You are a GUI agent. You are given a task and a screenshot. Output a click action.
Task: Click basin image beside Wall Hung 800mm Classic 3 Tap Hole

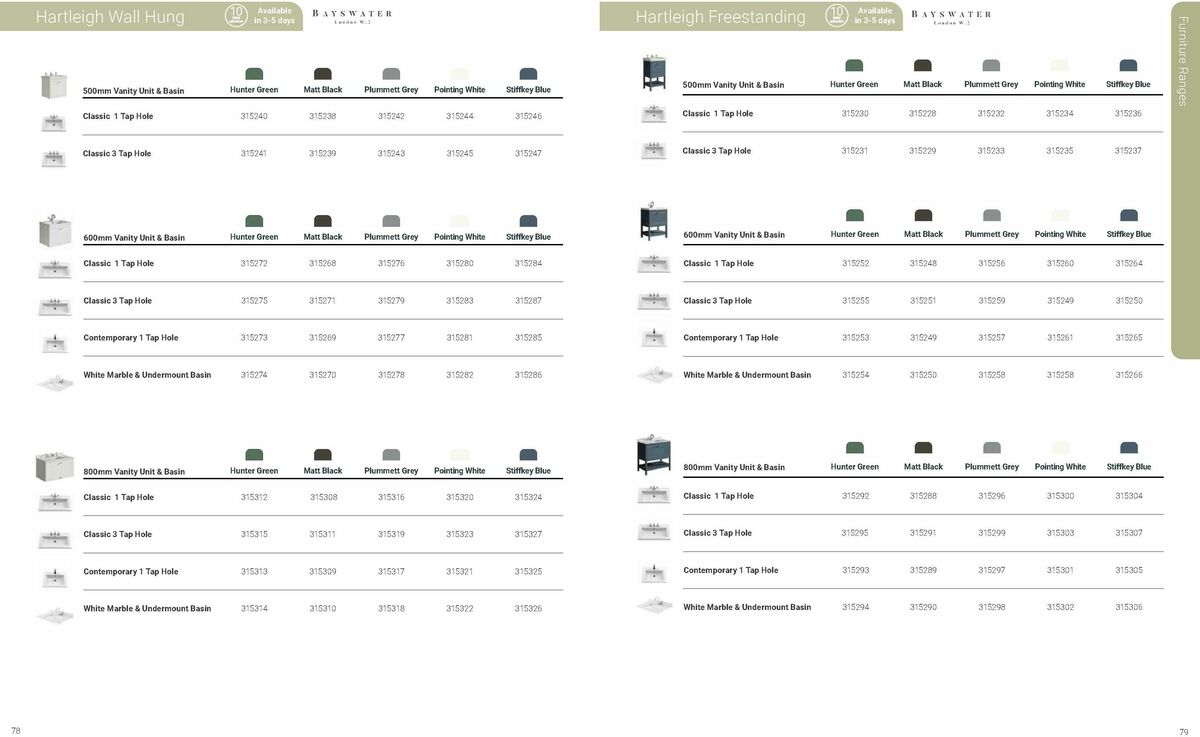coord(54,539)
